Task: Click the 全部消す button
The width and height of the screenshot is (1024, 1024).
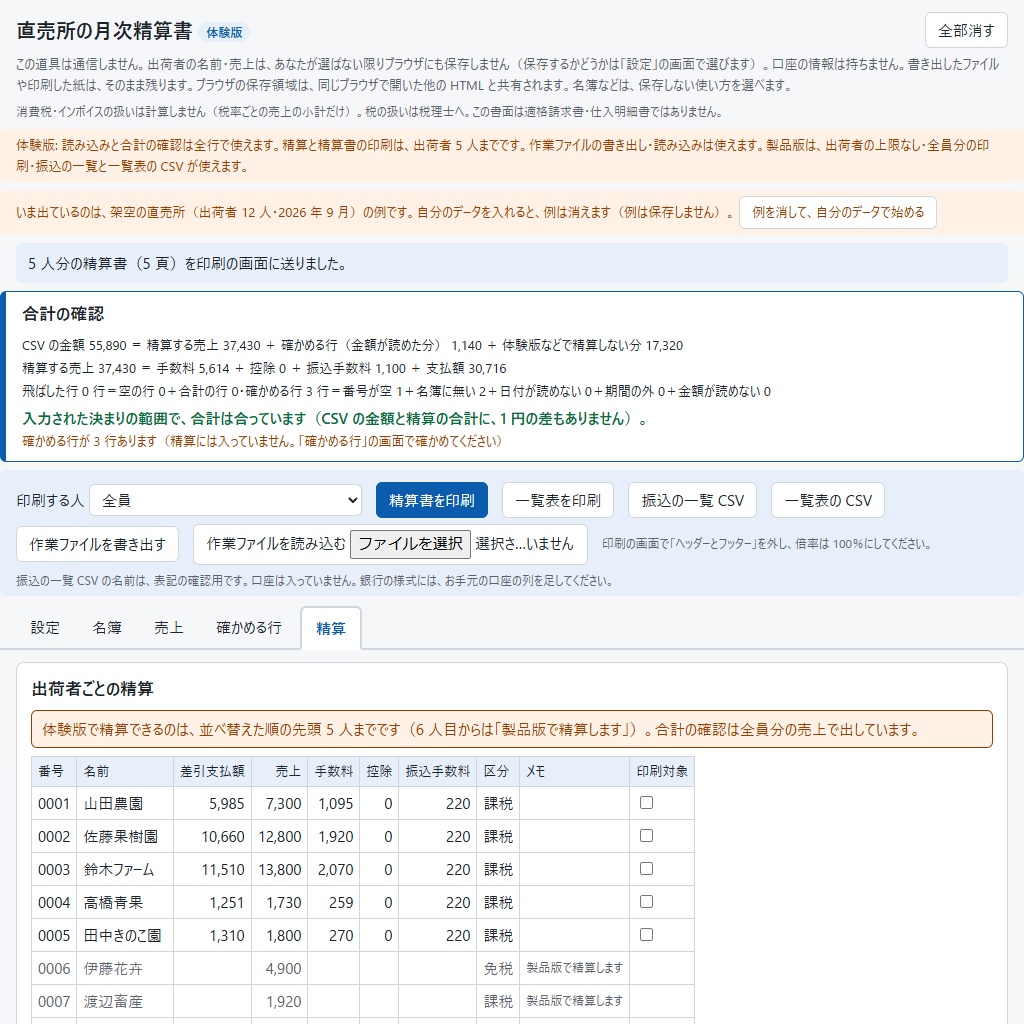Action: 966,30
